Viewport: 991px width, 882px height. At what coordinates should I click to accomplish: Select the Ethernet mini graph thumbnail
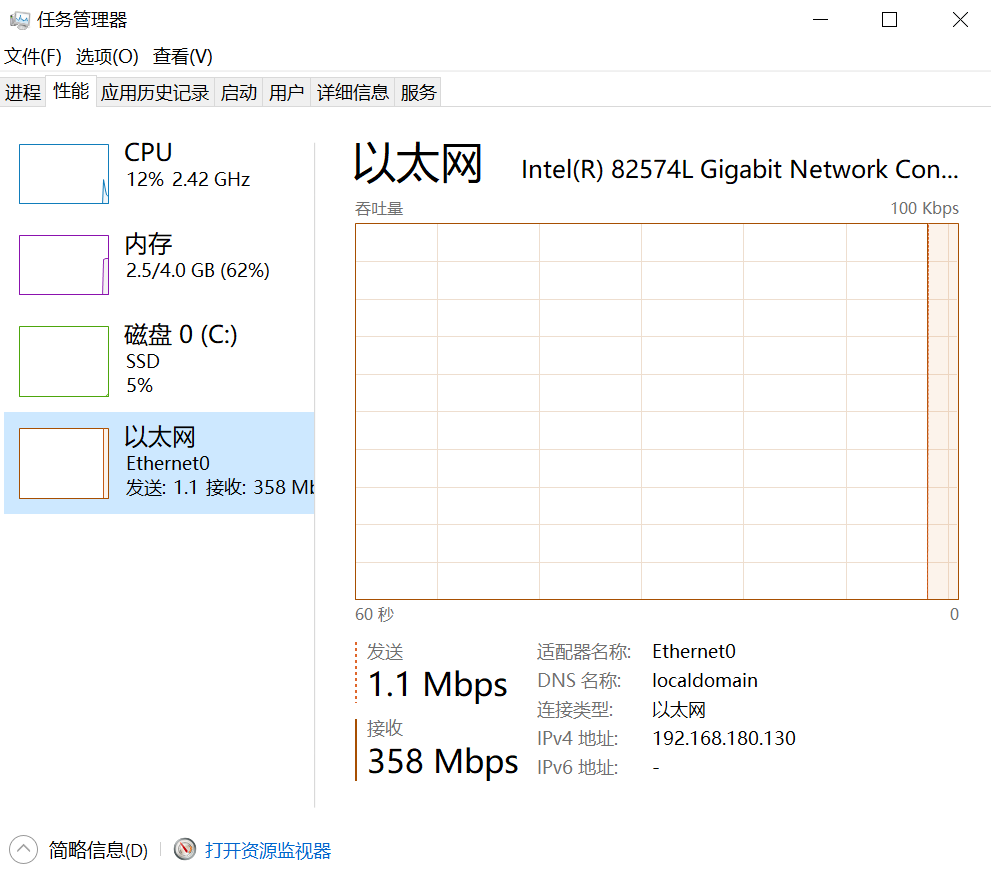(64, 463)
